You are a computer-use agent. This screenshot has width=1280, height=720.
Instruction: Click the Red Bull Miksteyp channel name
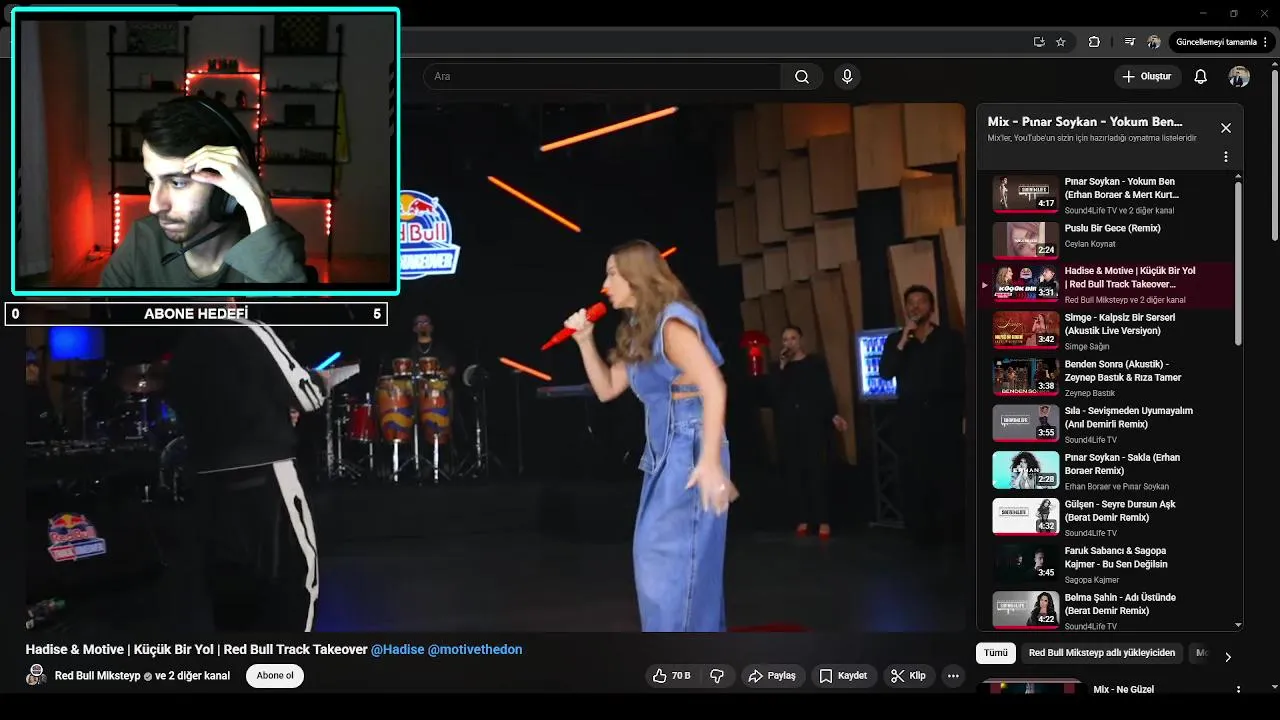pyautogui.click(x=97, y=676)
